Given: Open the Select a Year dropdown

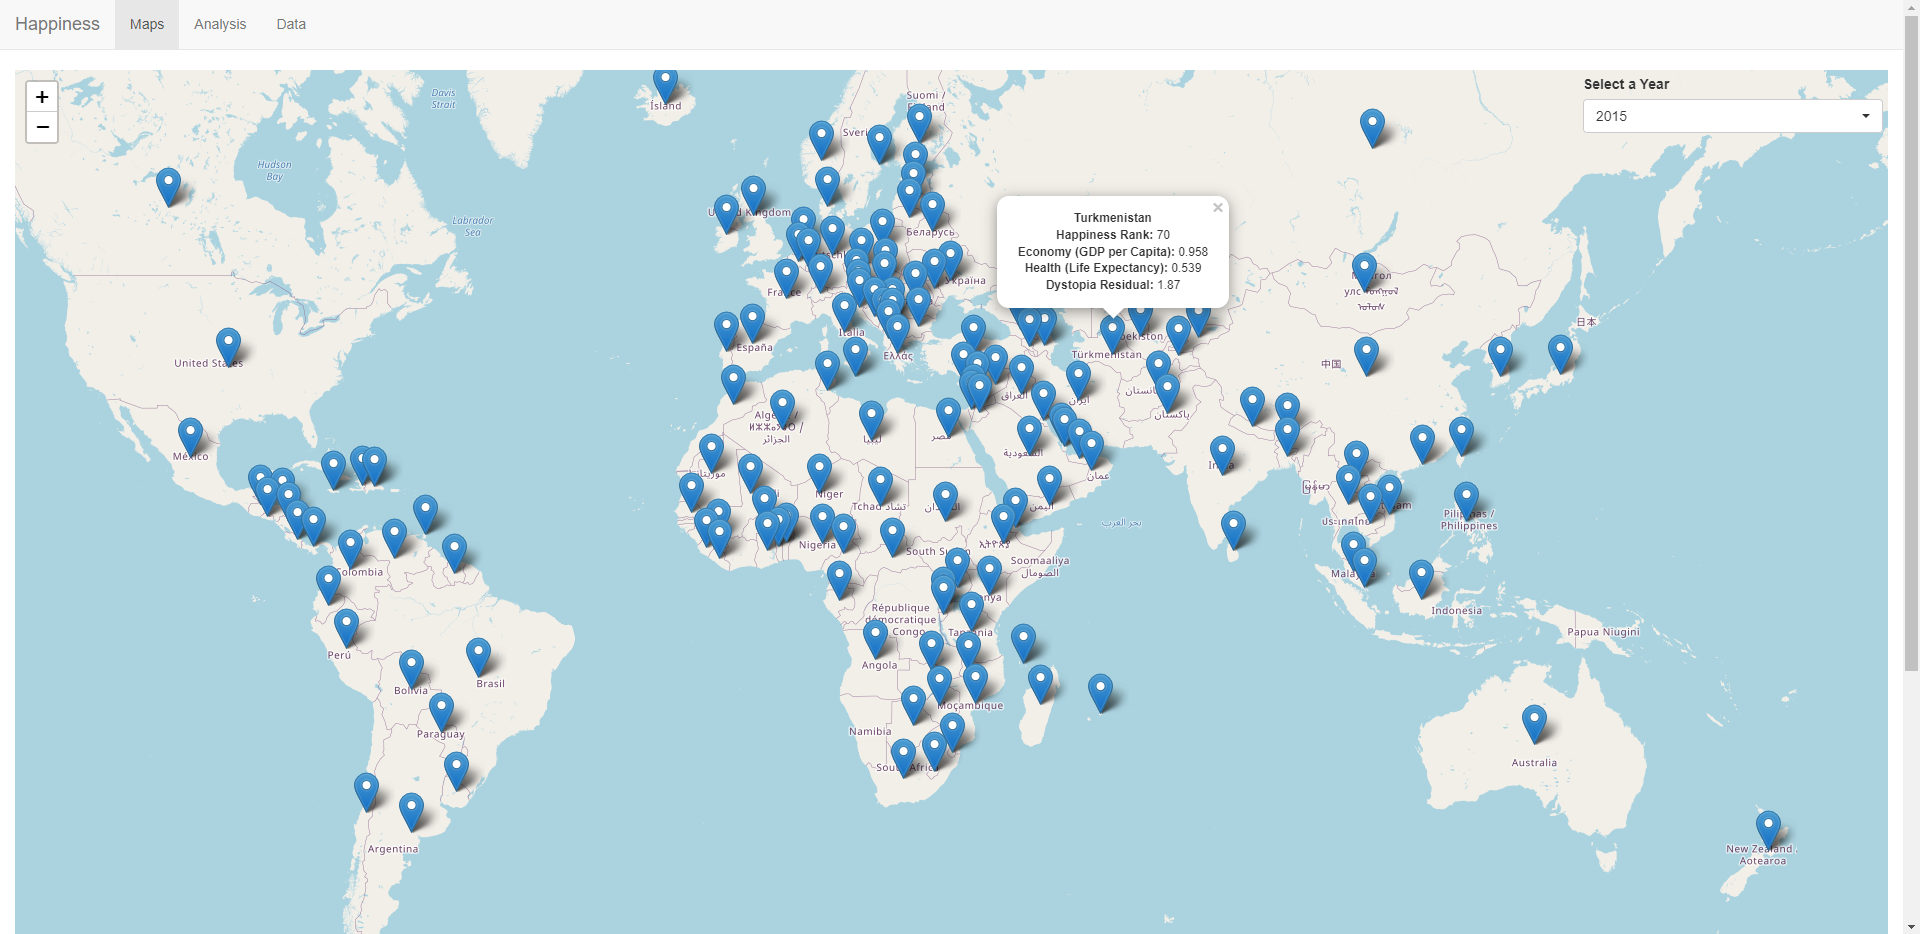Looking at the screenshot, I should pyautogui.click(x=1731, y=116).
